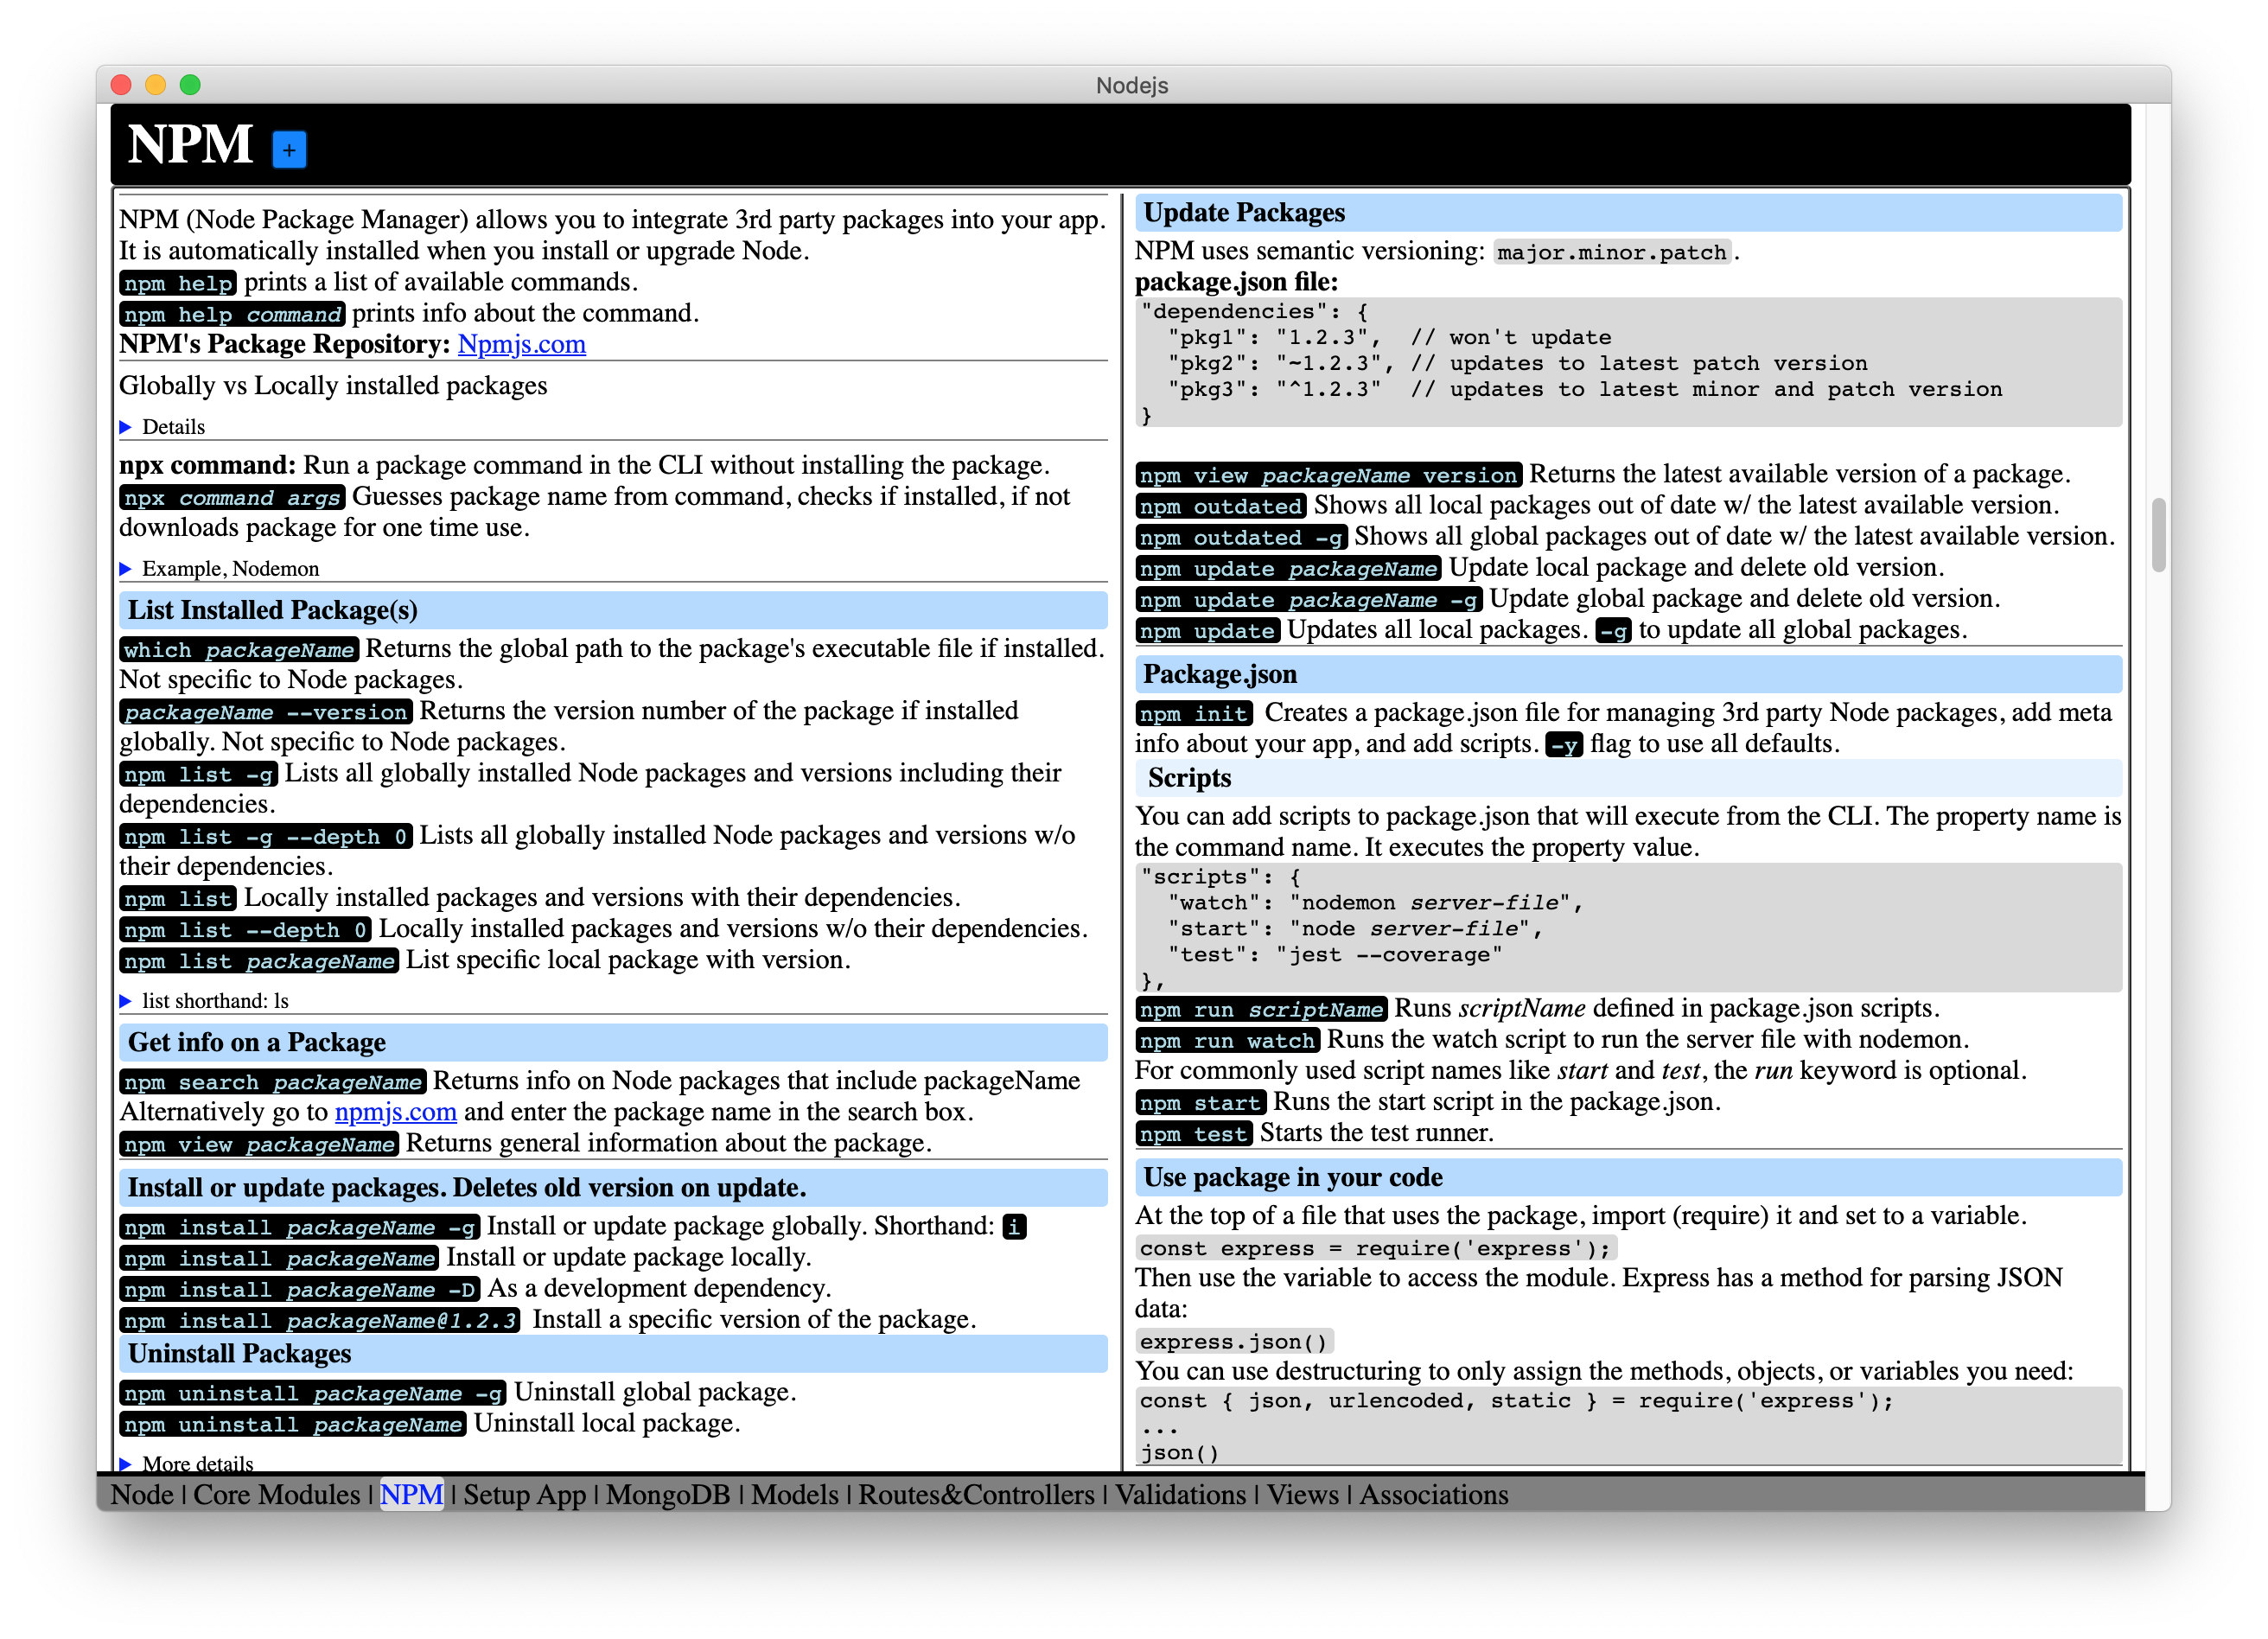This screenshot has height=1639, width=2268.
Task: Click the 'Install or update packages' section heading
Action: point(613,1187)
